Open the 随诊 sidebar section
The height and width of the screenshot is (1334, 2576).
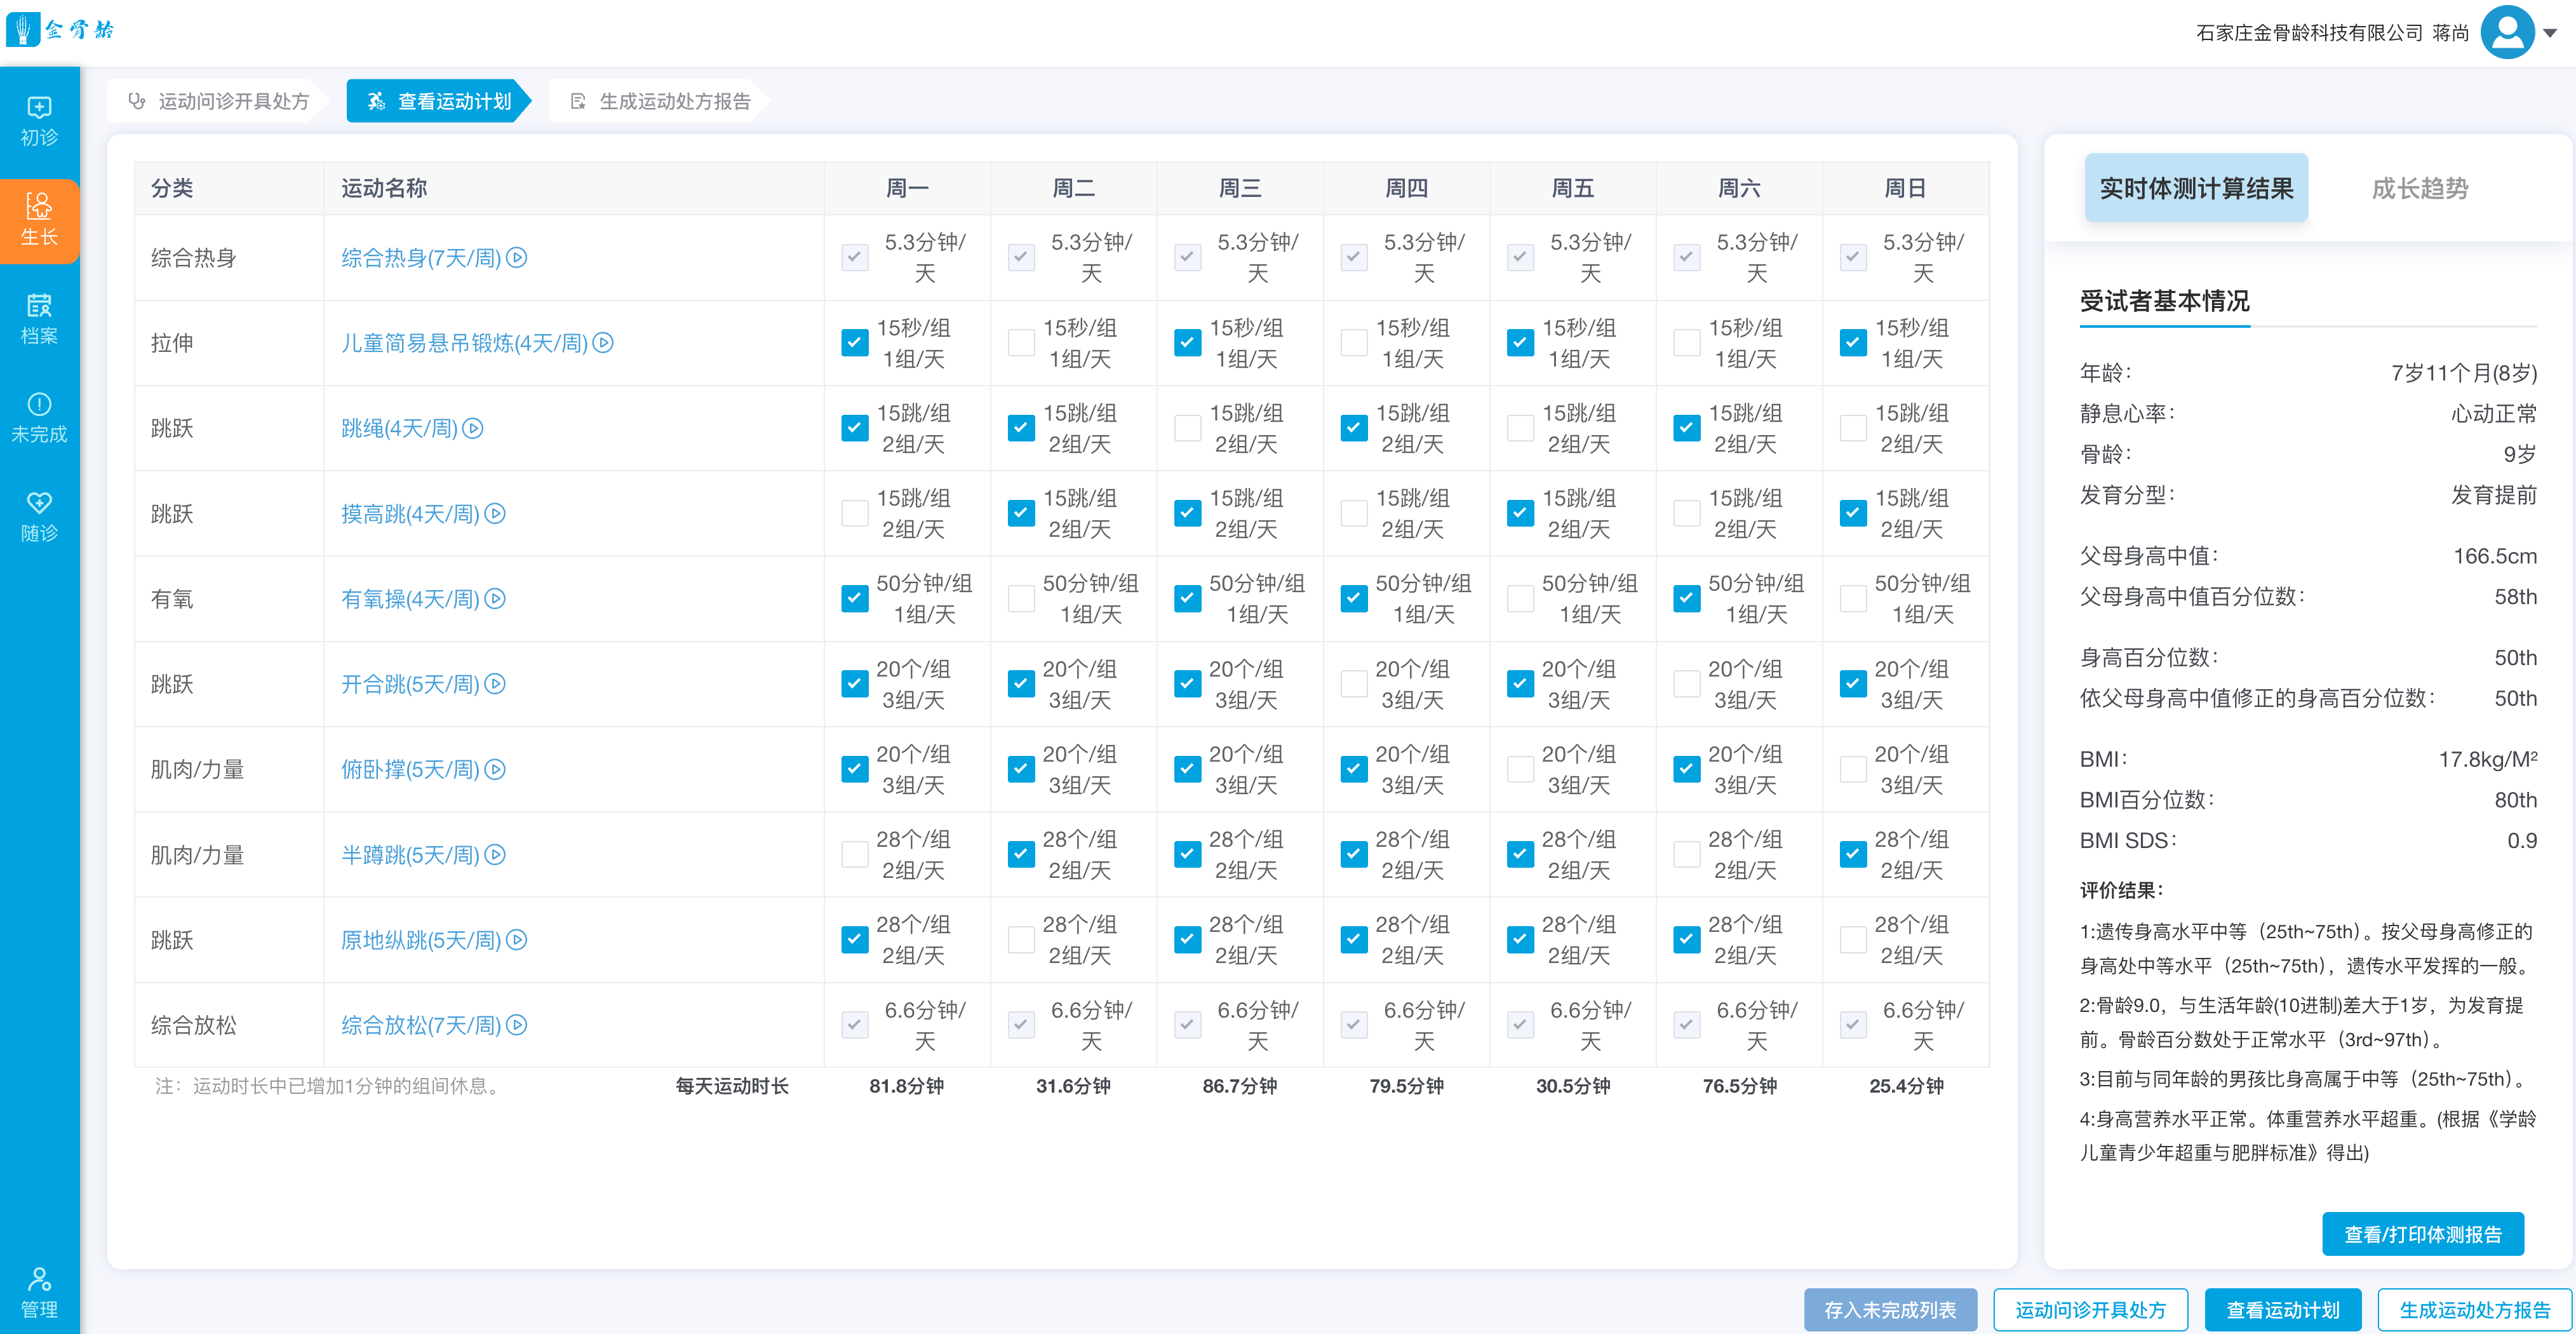coord(39,518)
